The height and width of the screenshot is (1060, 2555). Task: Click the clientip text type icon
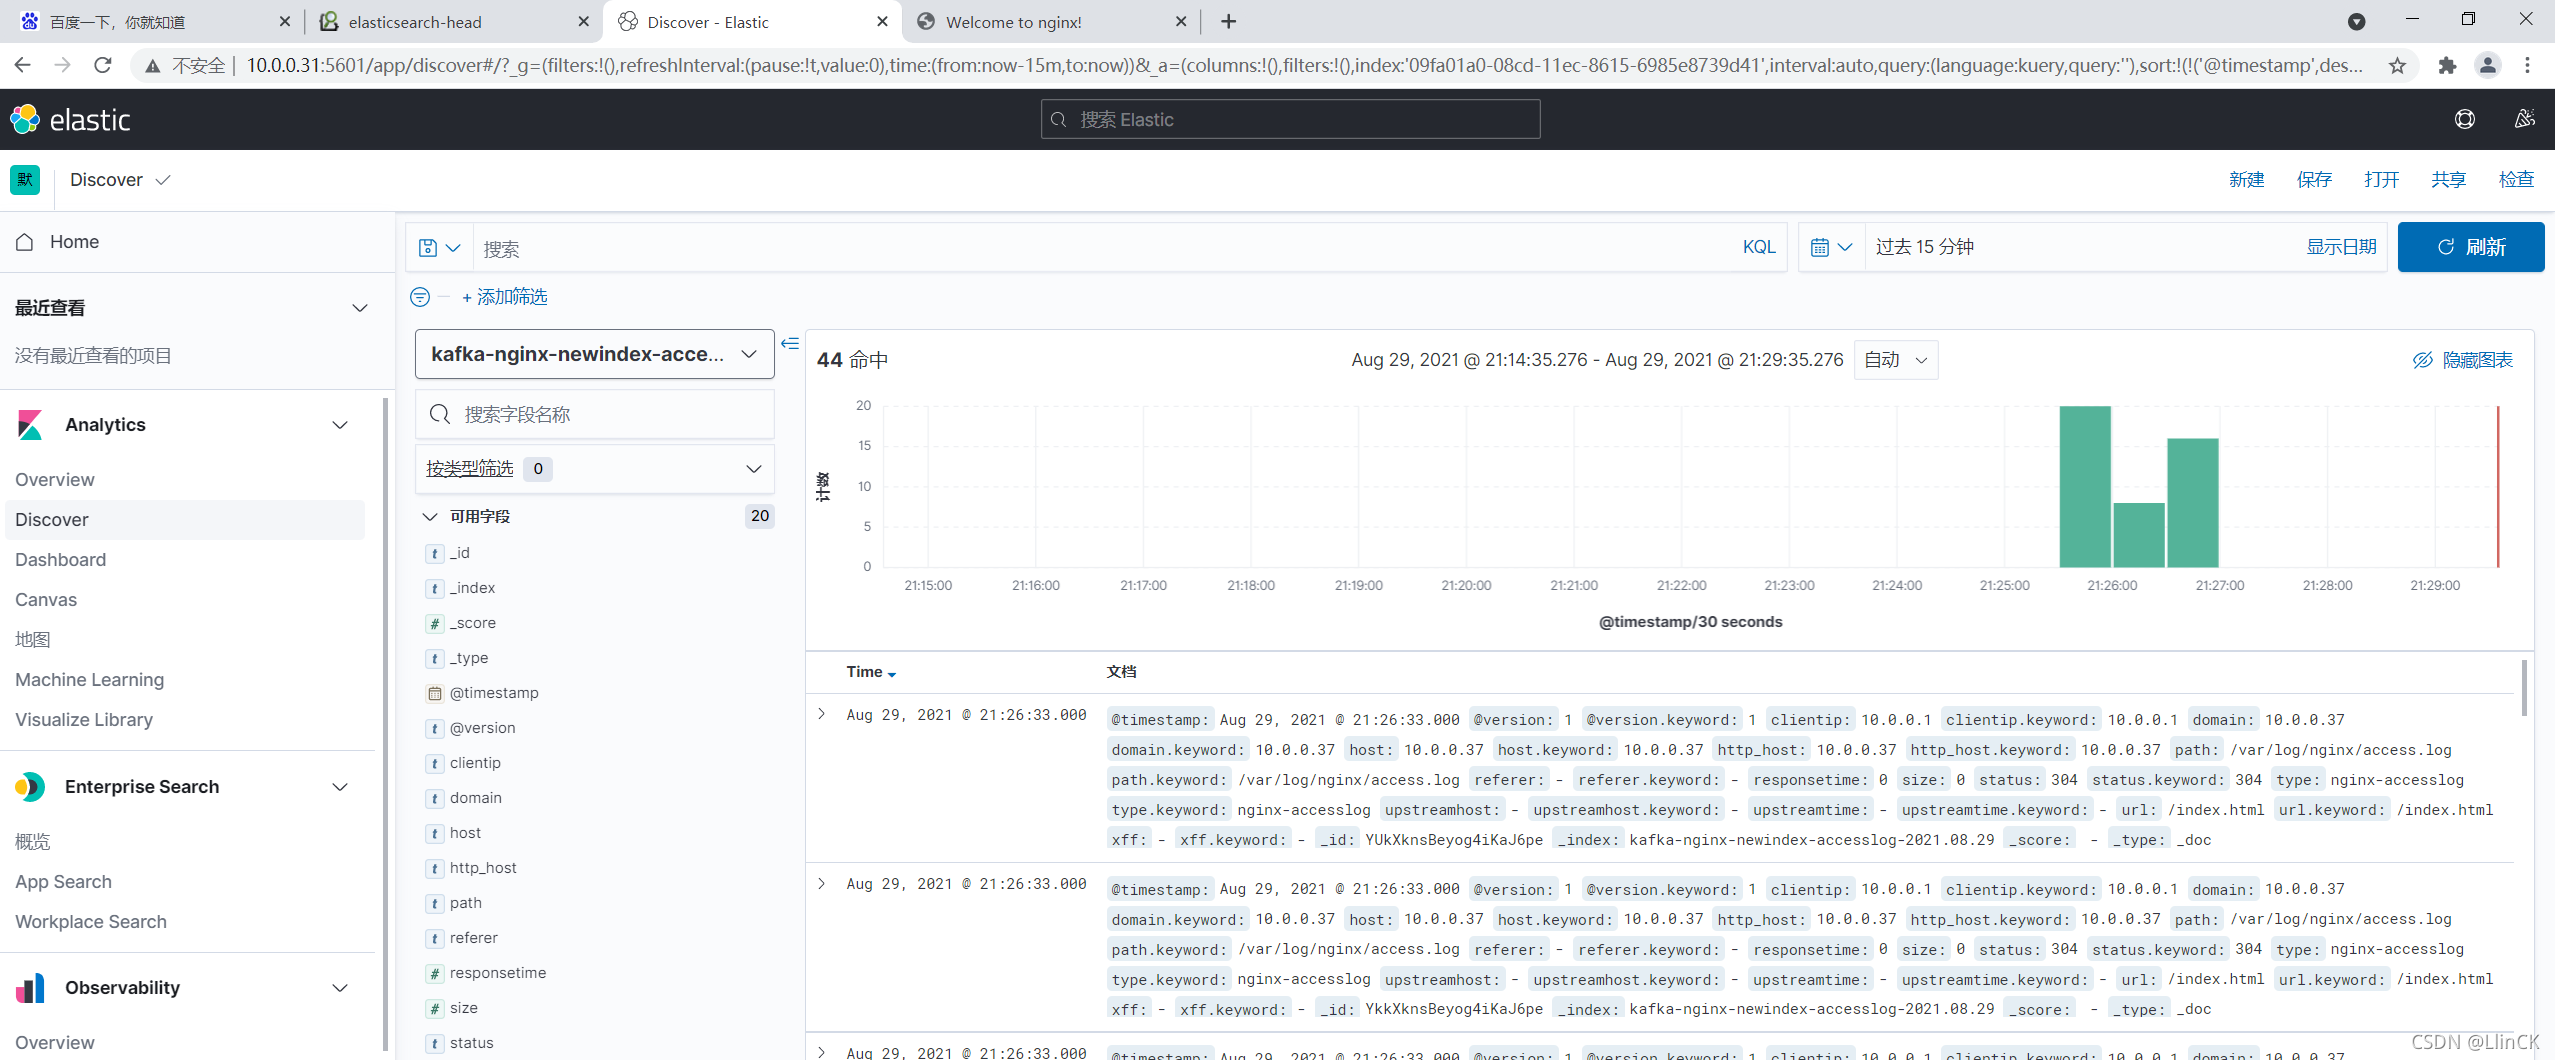coord(435,763)
